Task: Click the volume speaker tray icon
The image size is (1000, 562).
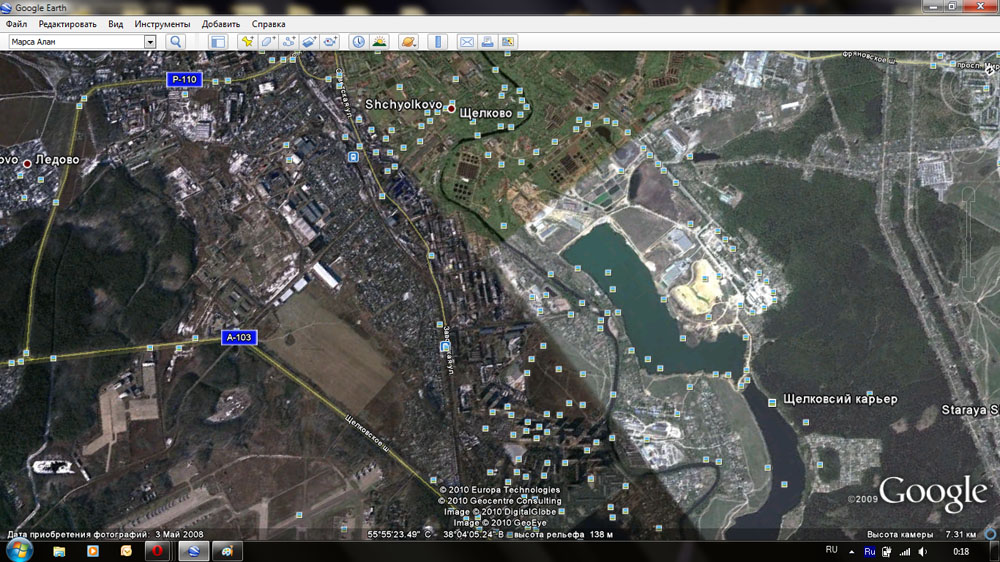Action: (x=923, y=552)
